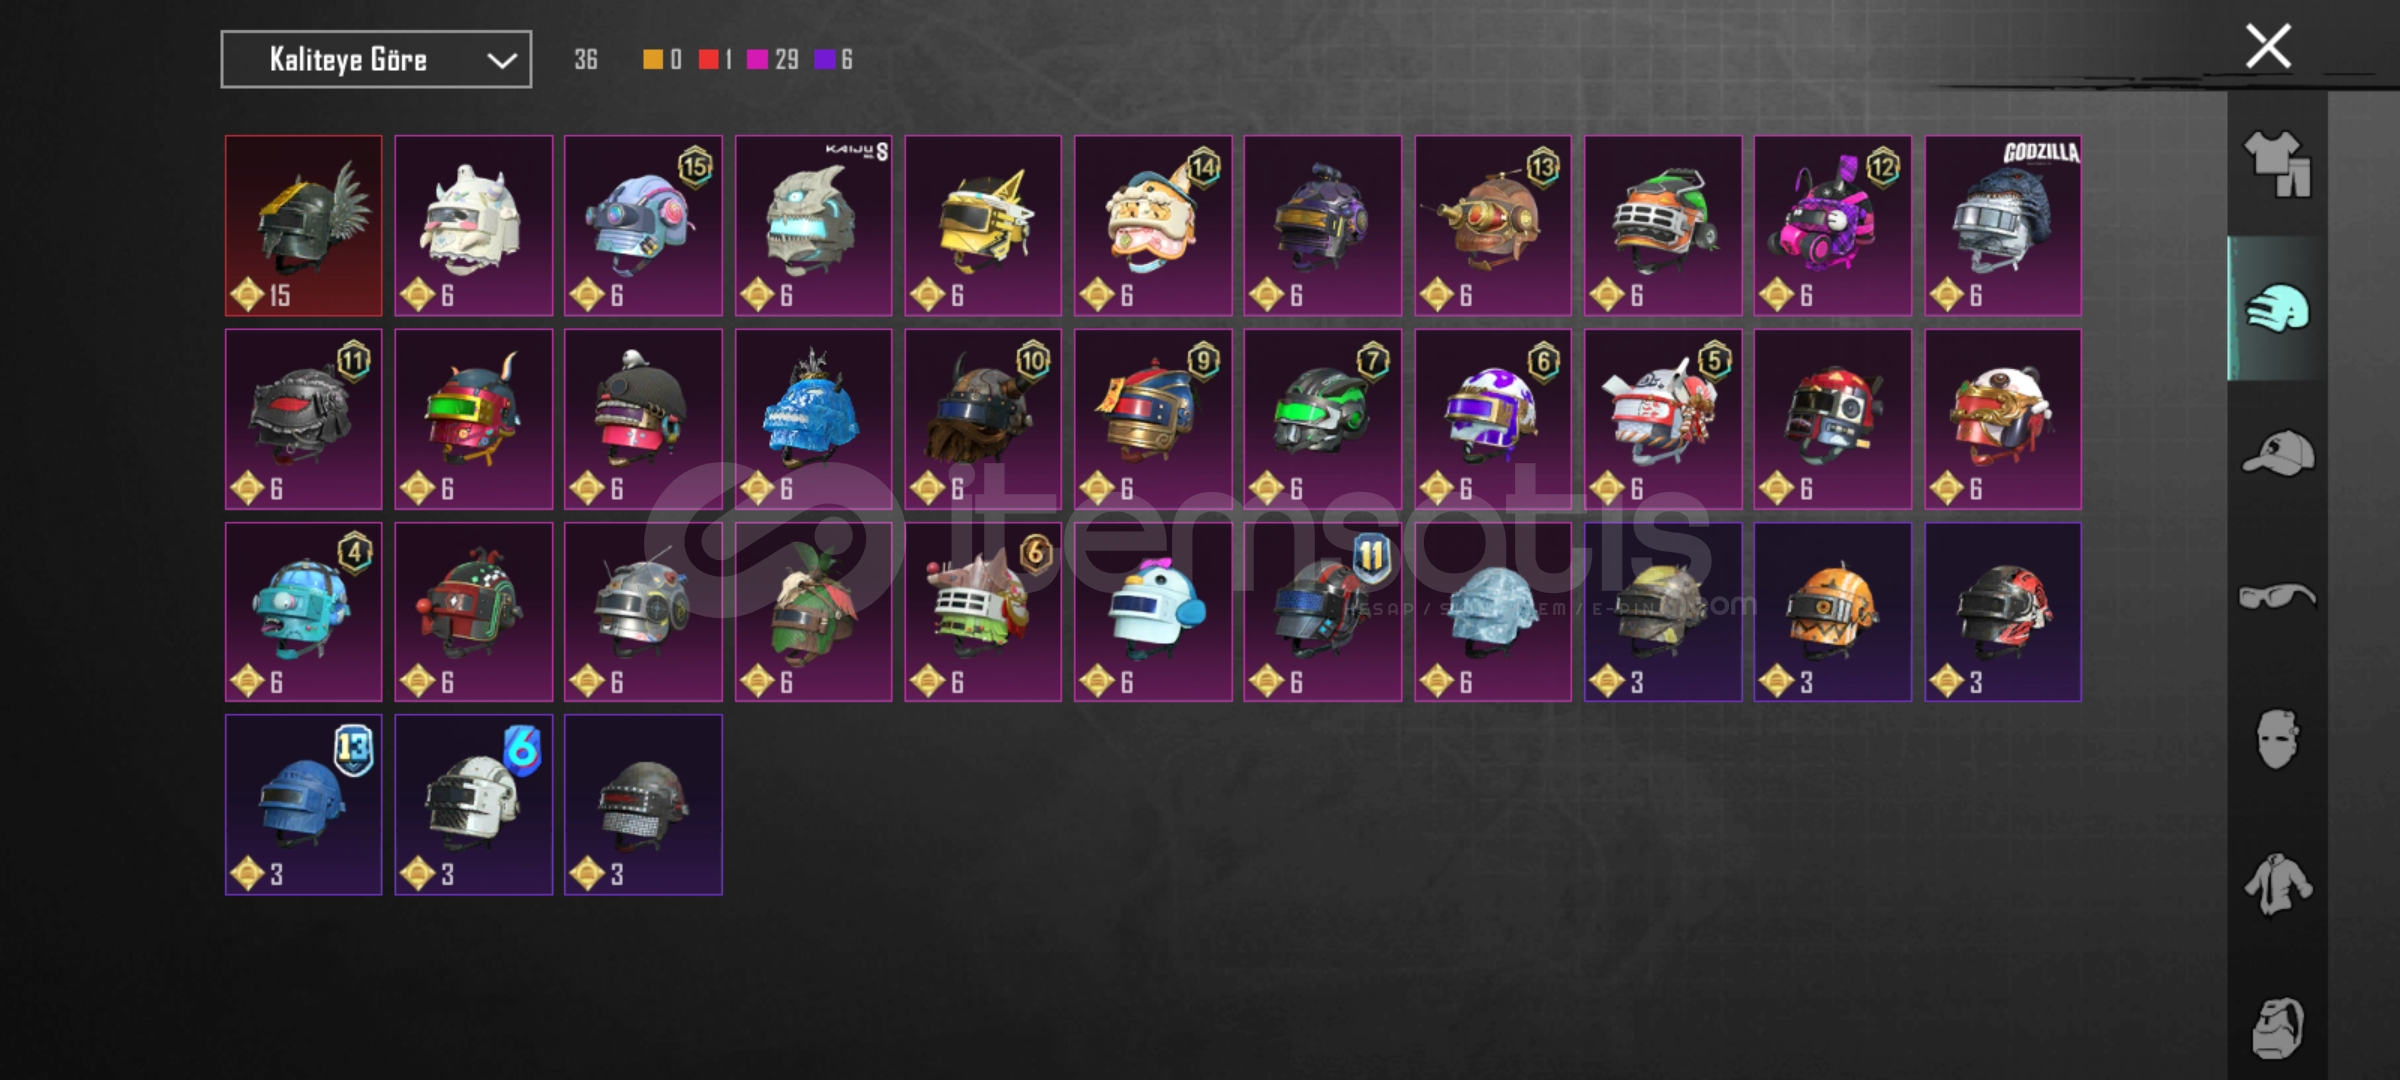The height and width of the screenshot is (1080, 2400).
Task: Open the cap hat category icon
Action: (2277, 453)
